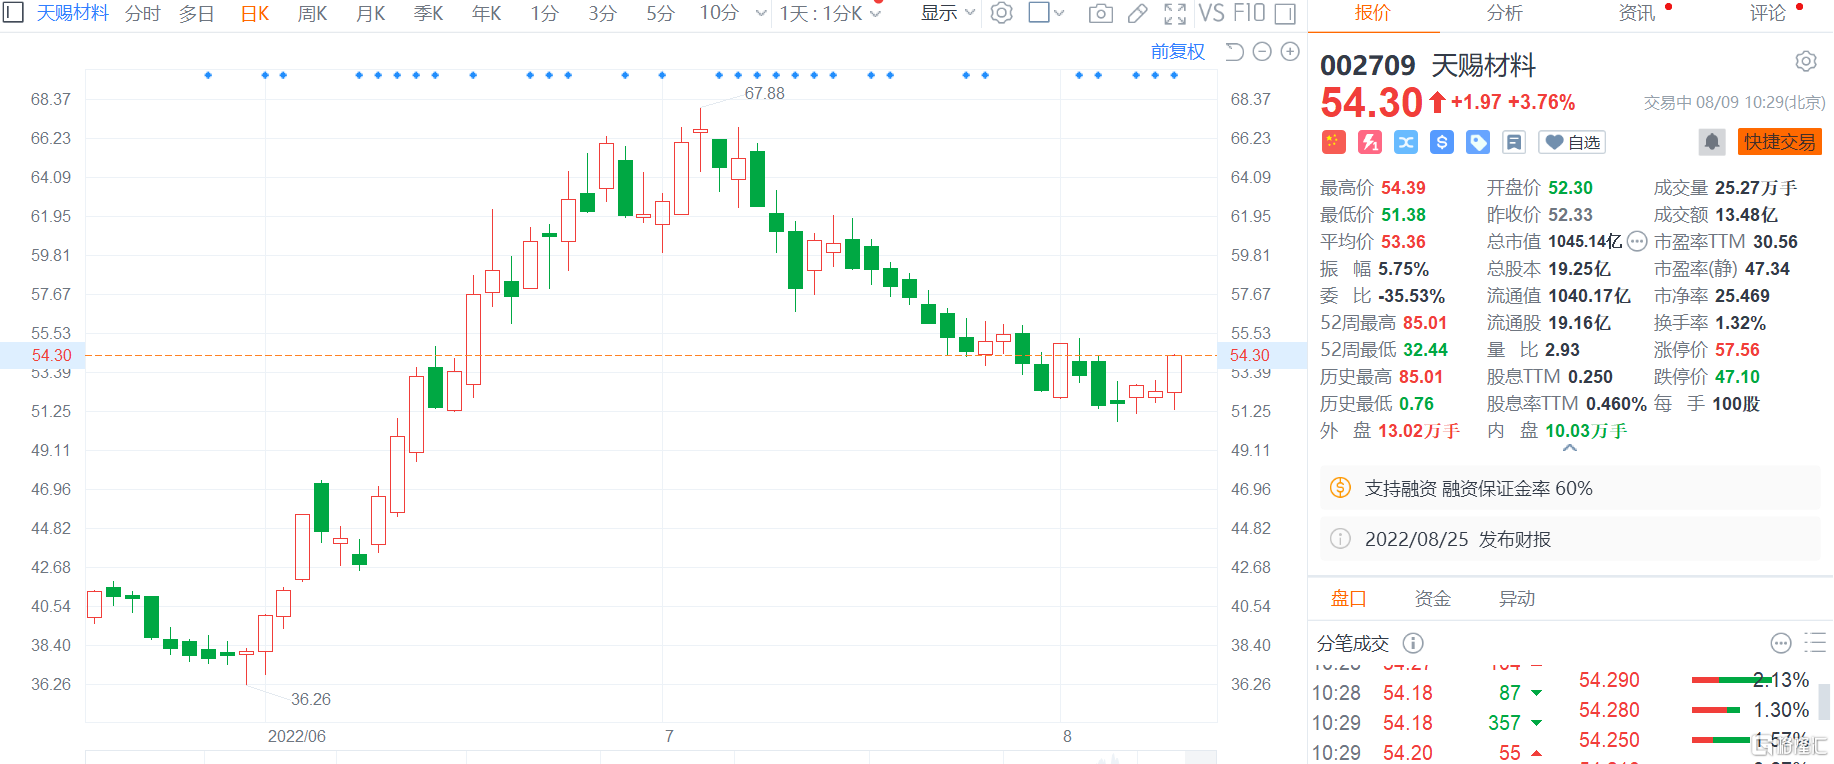Switch to 季K quarterly chart
Viewport: 1834px width, 764px height.
tap(429, 14)
